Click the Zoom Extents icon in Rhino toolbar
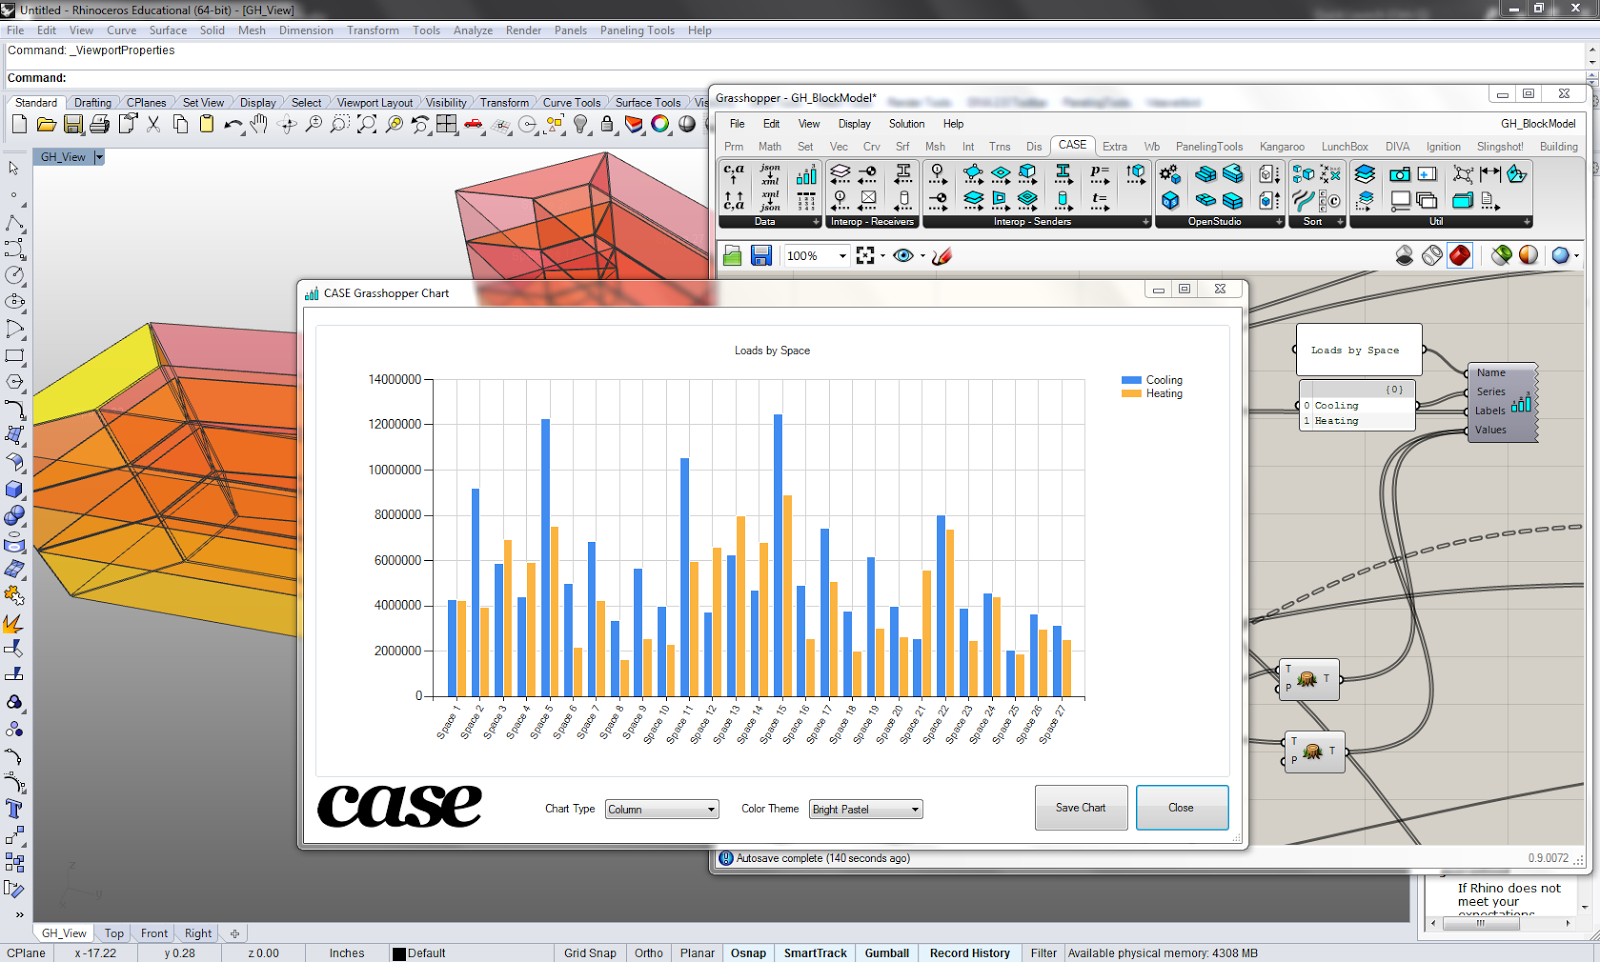The height and width of the screenshot is (962, 1600). (x=367, y=124)
